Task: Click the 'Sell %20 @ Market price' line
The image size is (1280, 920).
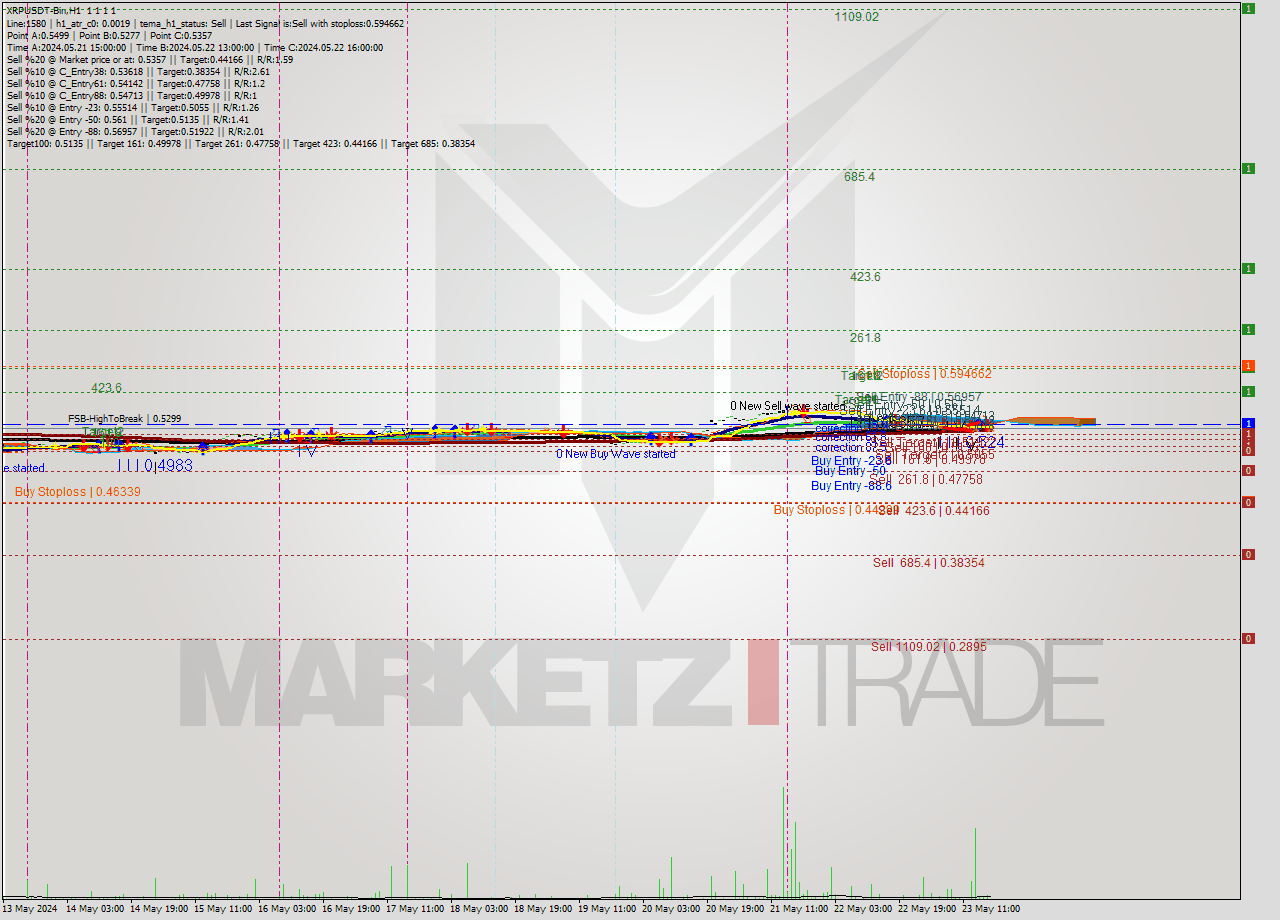Action: coord(150,59)
